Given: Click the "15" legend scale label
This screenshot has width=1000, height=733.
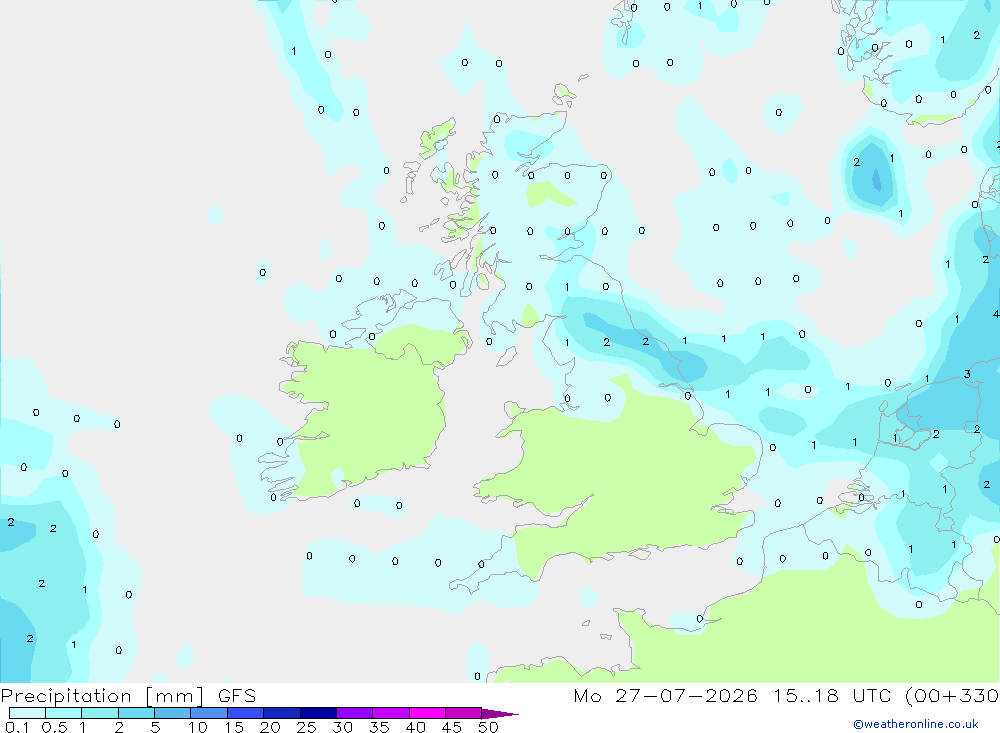Looking at the screenshot, I should tap(234, 727).
